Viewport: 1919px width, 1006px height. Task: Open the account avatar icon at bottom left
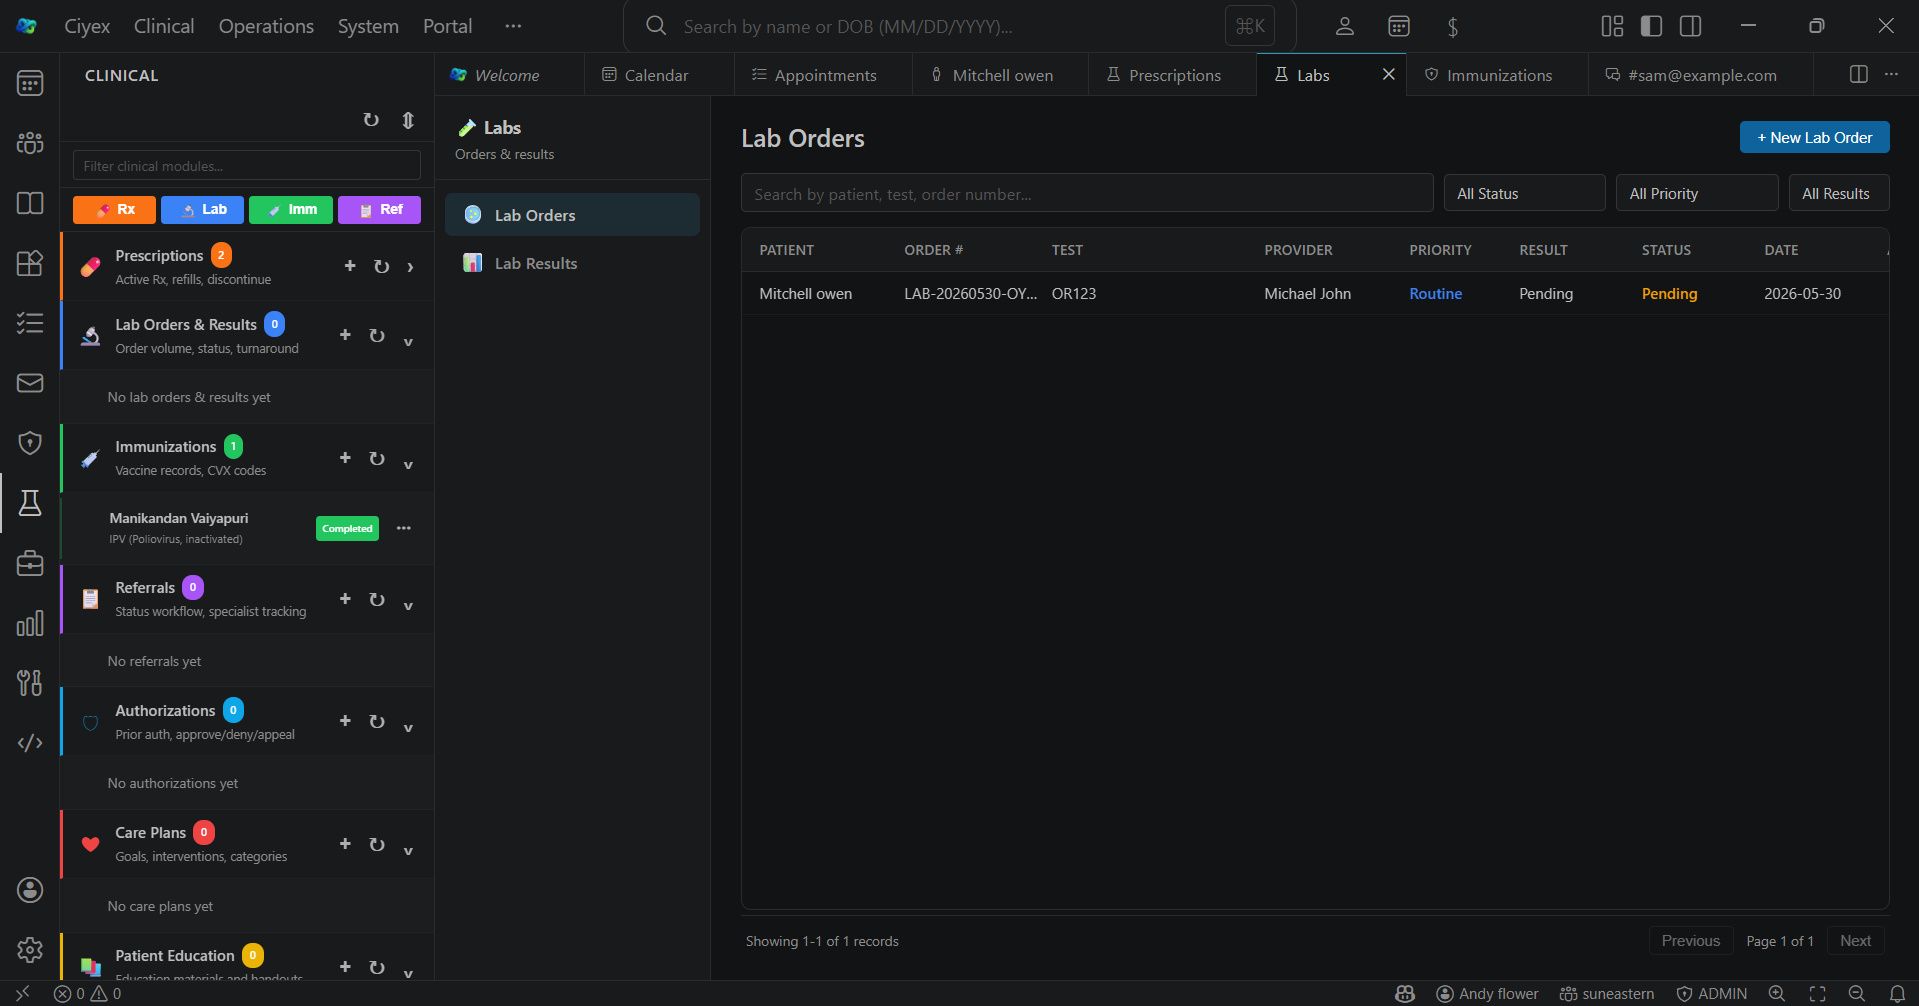click(x=30, y=890)
